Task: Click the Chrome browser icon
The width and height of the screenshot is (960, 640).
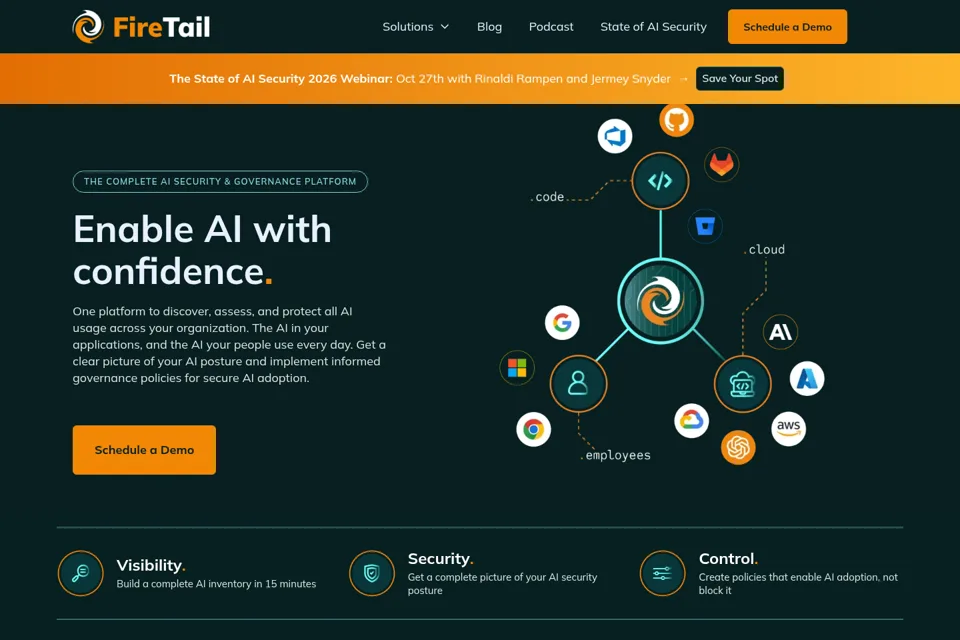Action: tap(533, 429)
